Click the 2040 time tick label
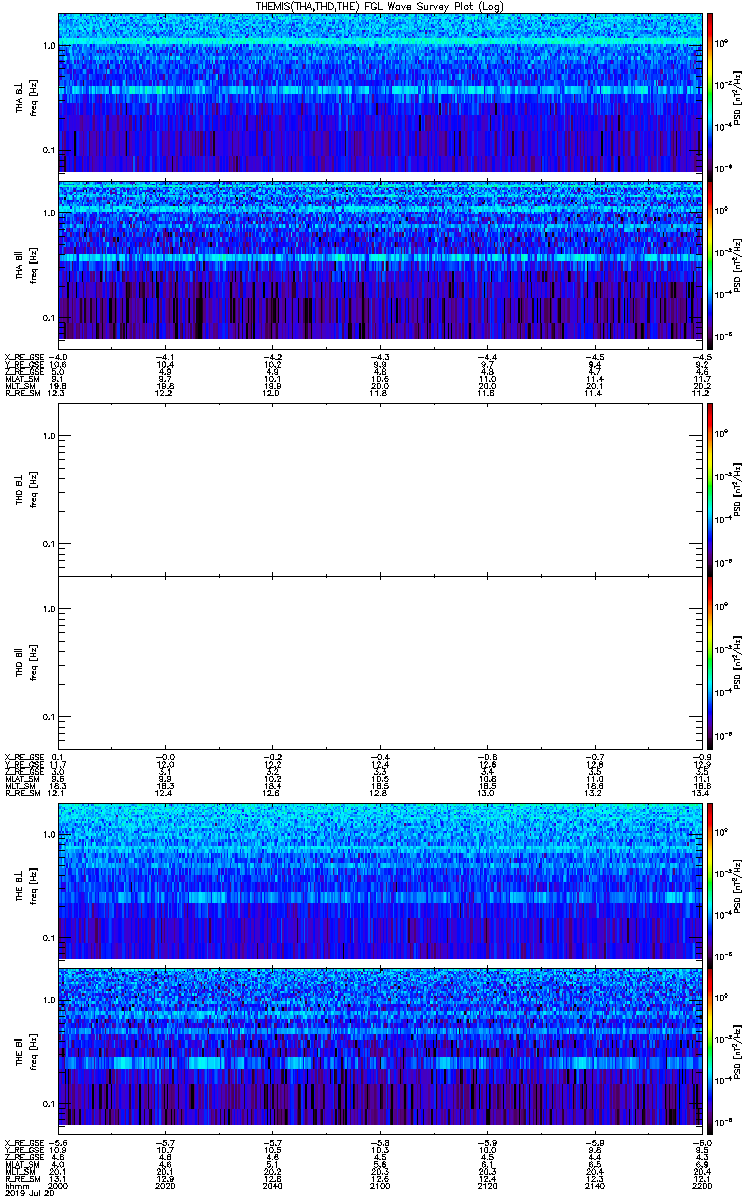The height and width of the screenshot is (1200, 750). pos(273,1186)
